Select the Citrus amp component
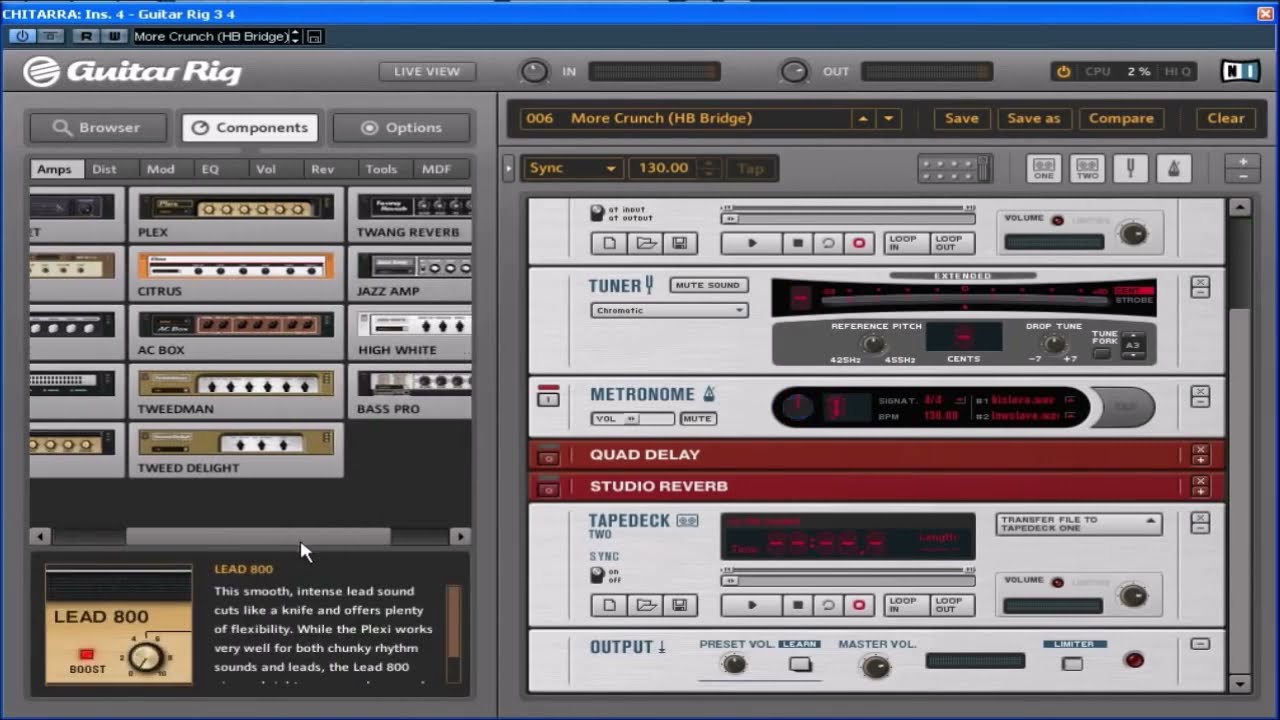 236,273
